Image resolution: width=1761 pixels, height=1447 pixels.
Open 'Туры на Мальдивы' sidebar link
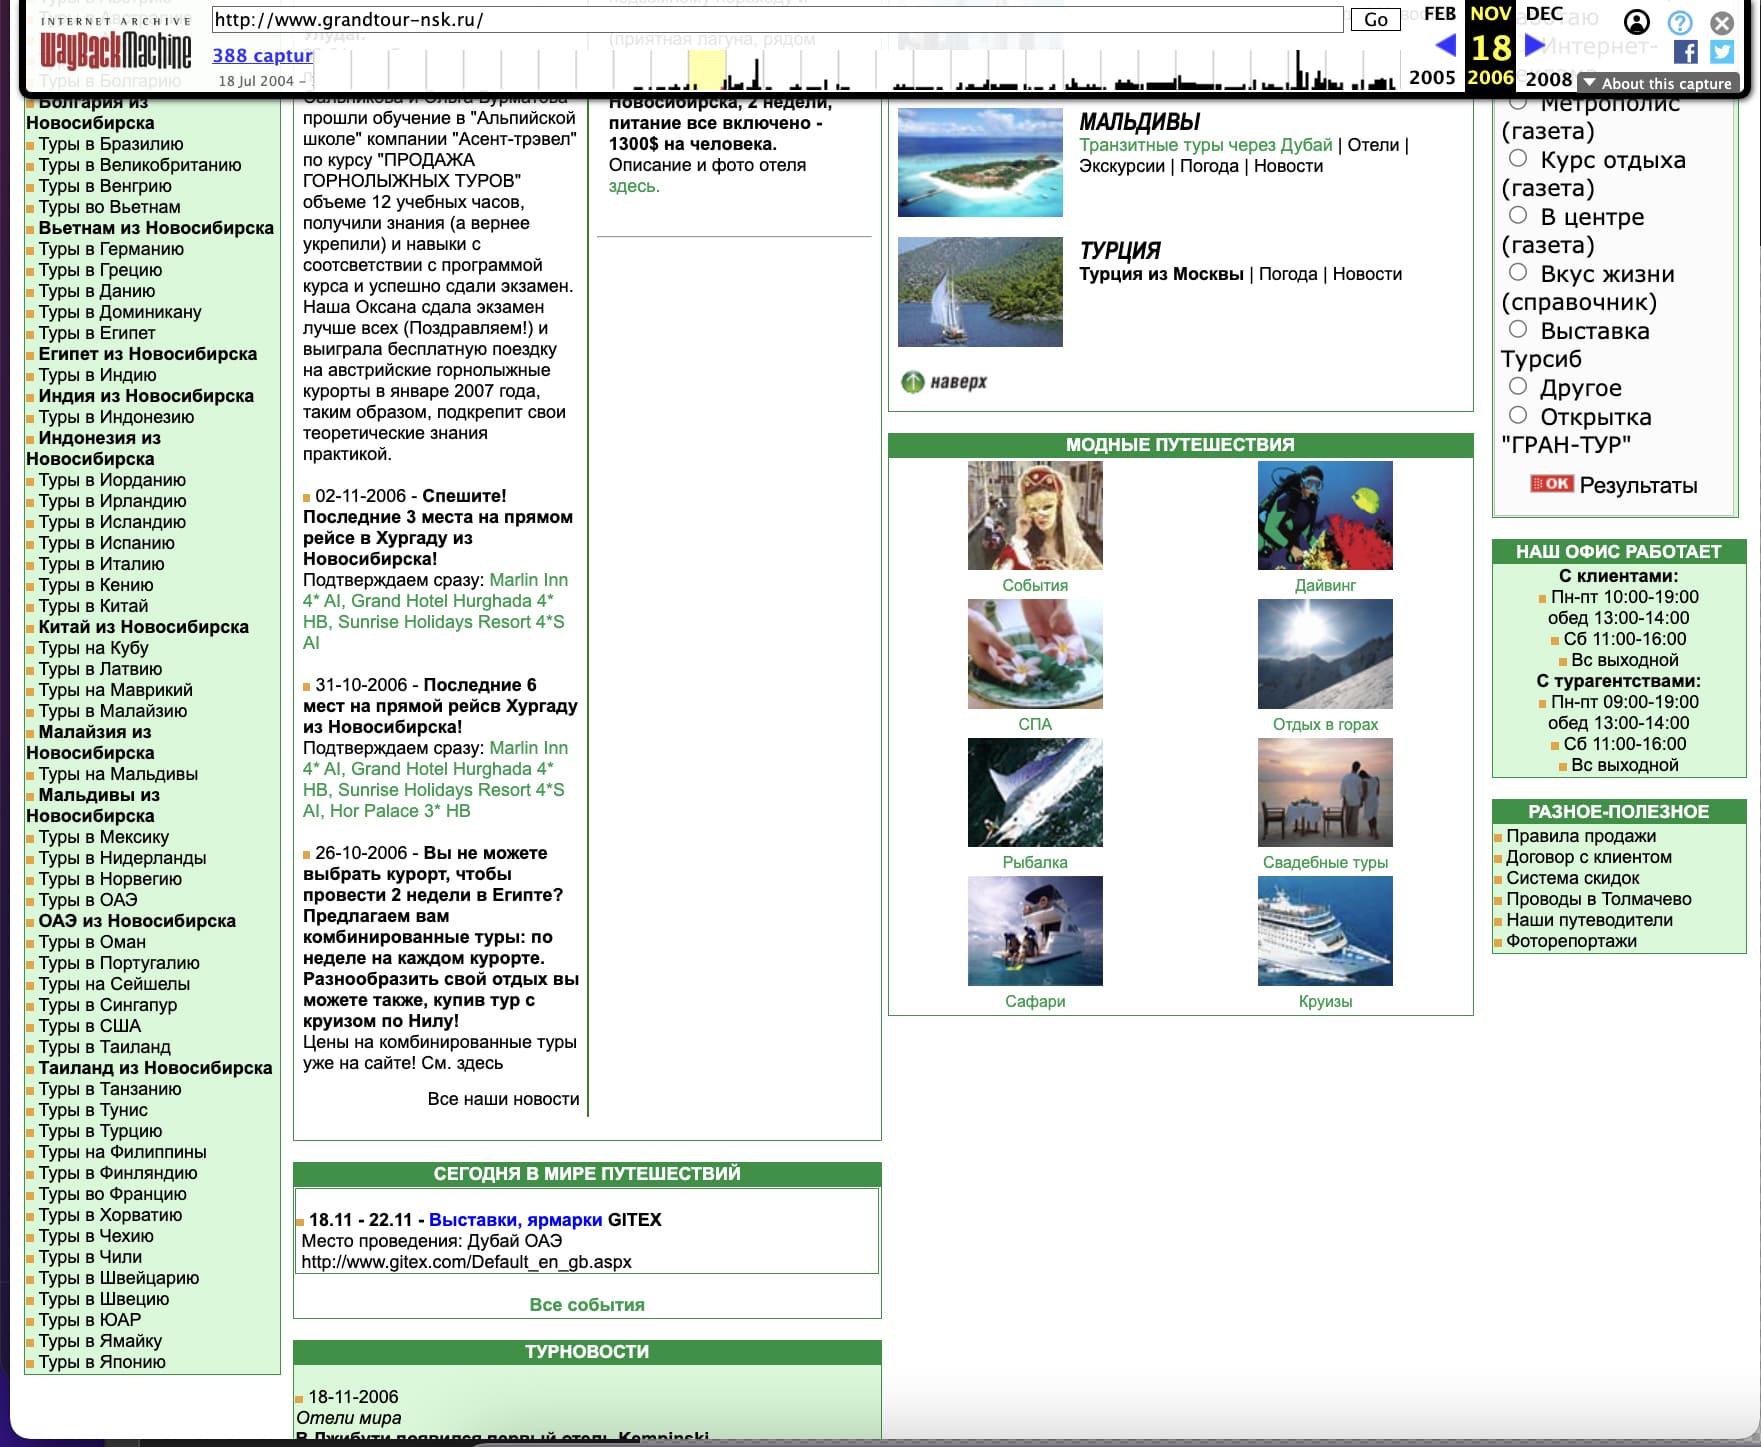118,774
